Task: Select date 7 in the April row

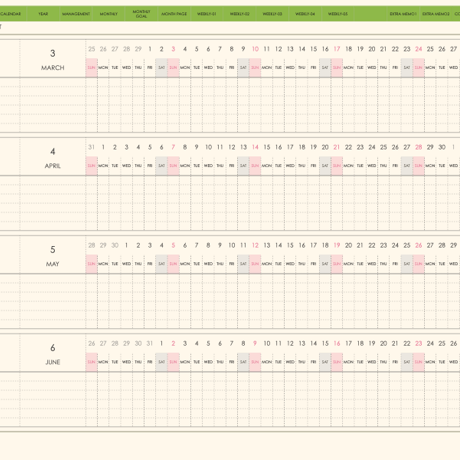Action: point(173,147)
